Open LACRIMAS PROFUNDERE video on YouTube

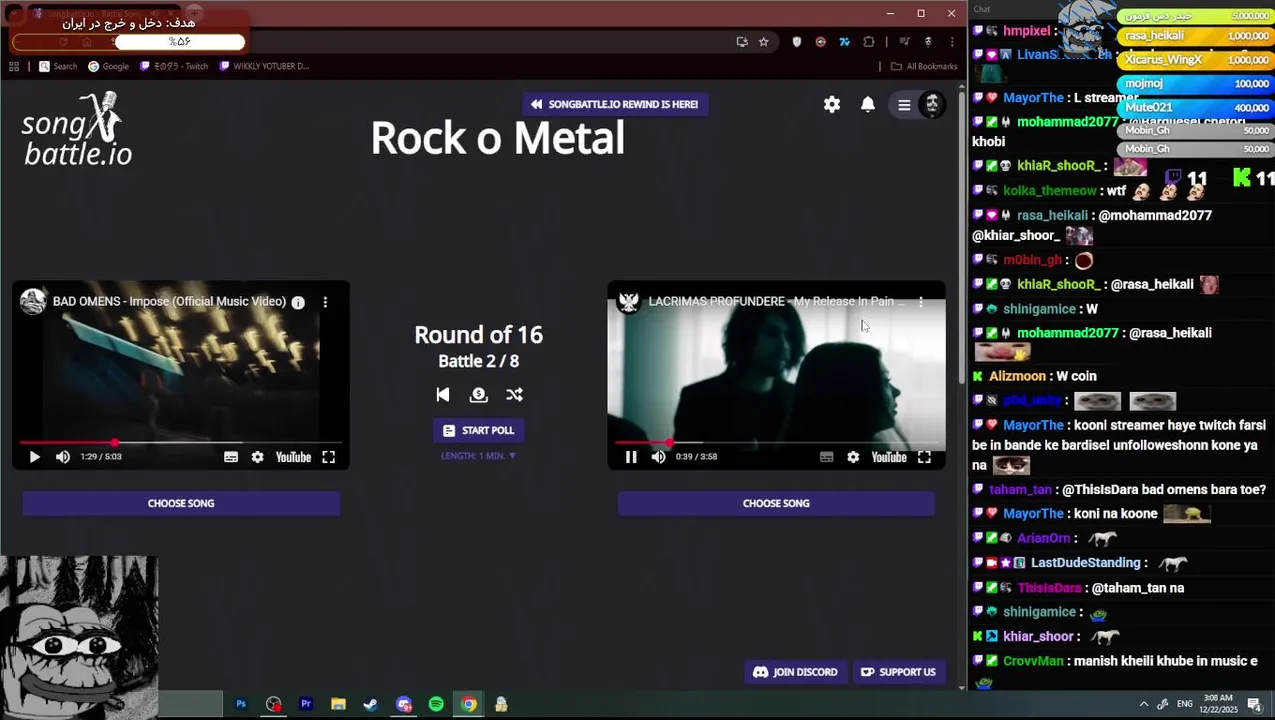click(x=888, y=457)
